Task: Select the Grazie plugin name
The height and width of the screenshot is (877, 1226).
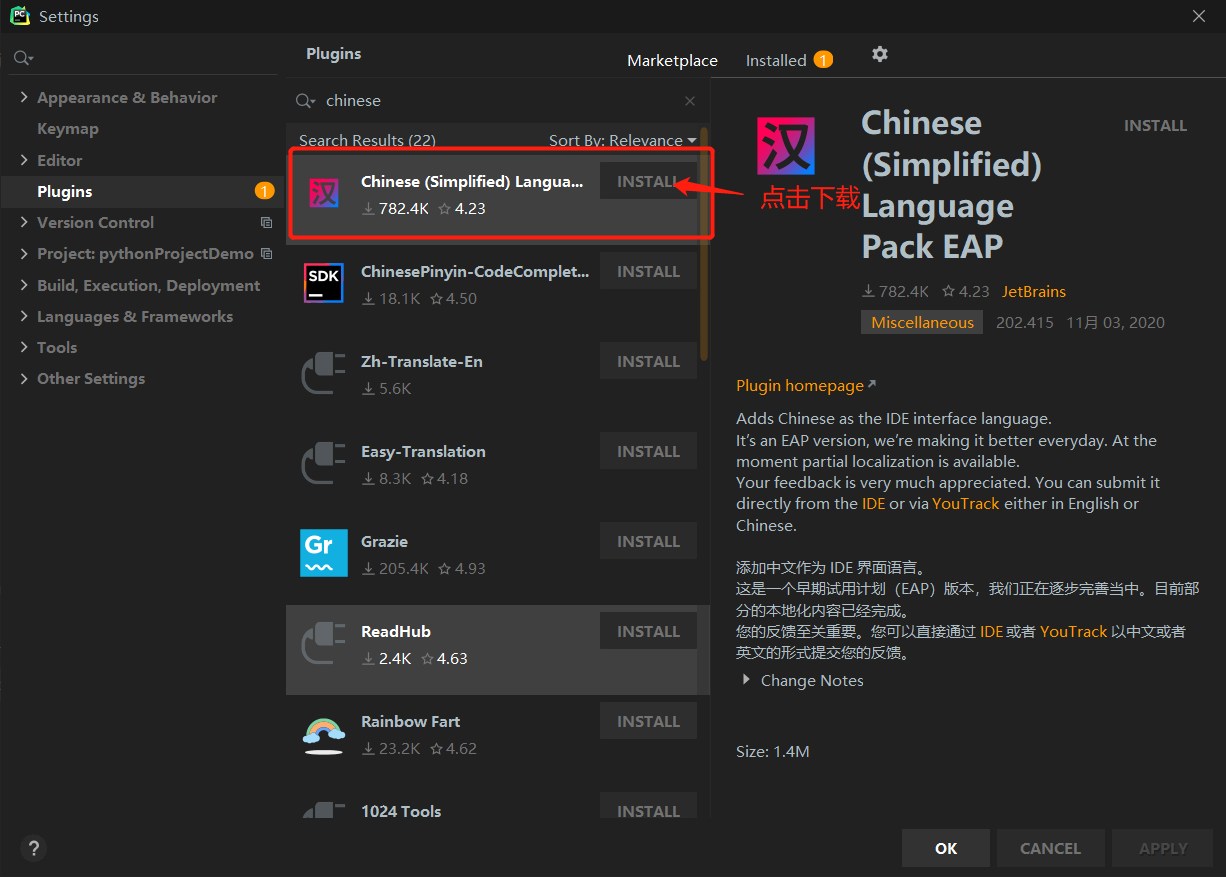Action: point(384,542)
